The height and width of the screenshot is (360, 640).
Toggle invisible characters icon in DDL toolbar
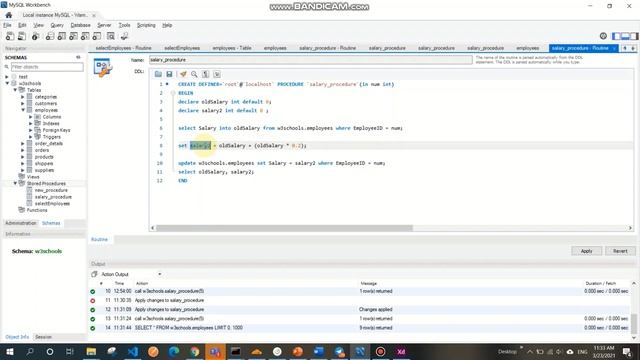click(206, 74)
